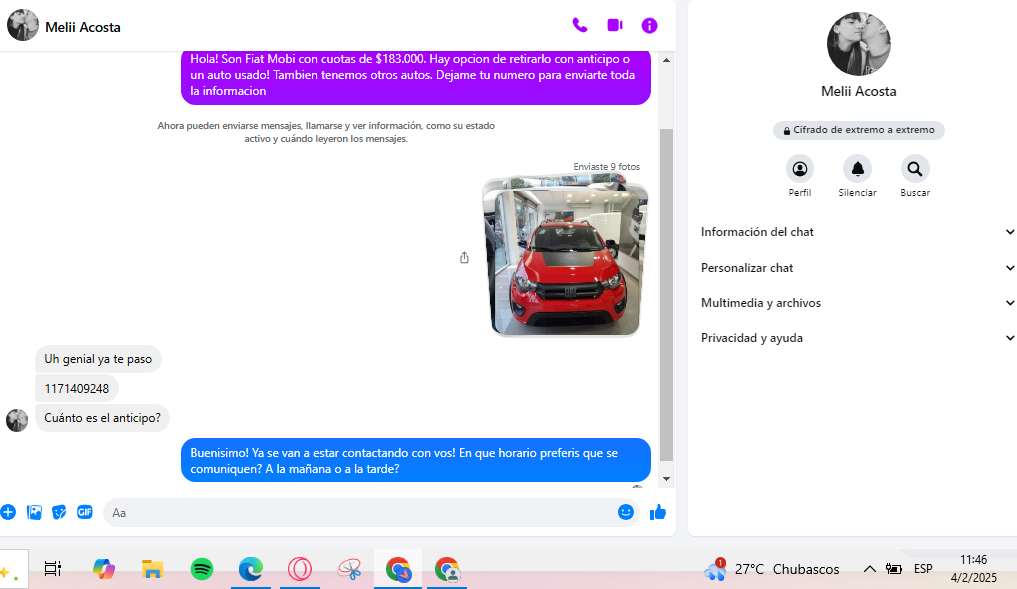The height and width of the screenshot is (589, 1017).
Task: Open Spotify from the taskbar
Action: [x=202, y=569]
